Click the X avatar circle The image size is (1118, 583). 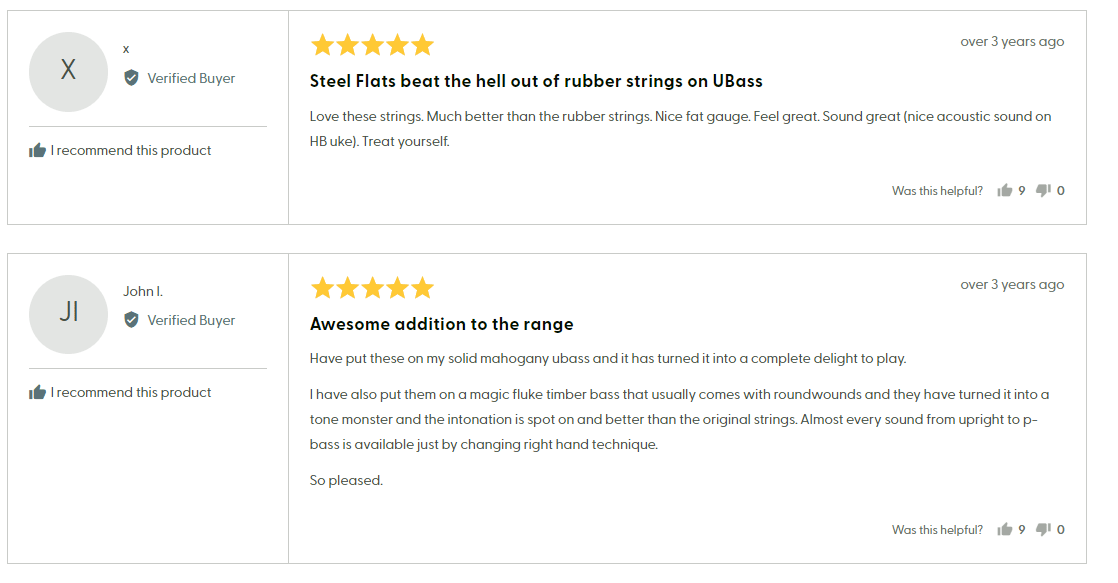click(68, 71)
